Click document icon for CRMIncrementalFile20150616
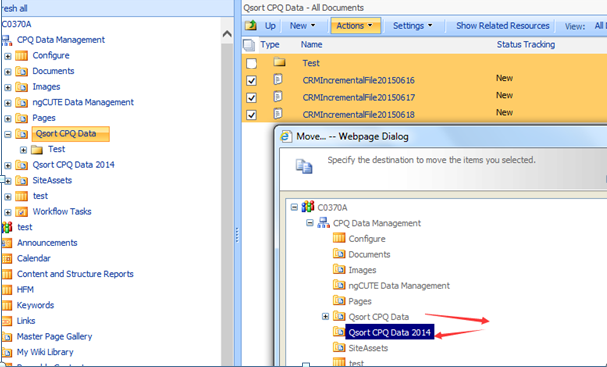 [x=278, y=79]
